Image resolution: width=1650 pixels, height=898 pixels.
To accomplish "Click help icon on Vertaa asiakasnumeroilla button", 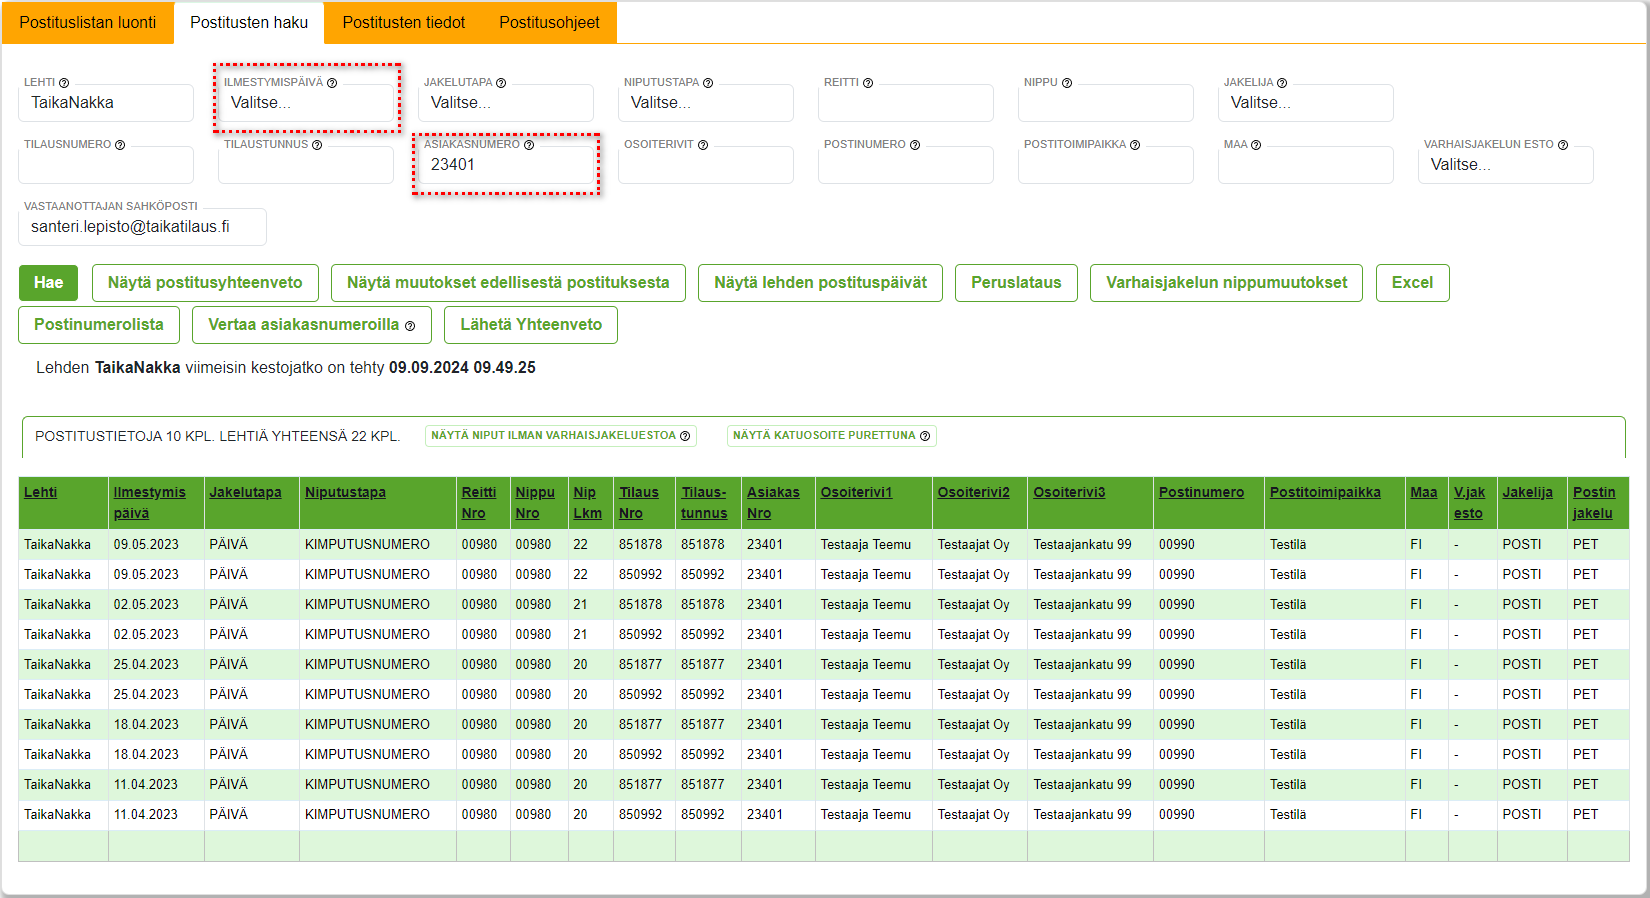I will [x=410, y=326].
